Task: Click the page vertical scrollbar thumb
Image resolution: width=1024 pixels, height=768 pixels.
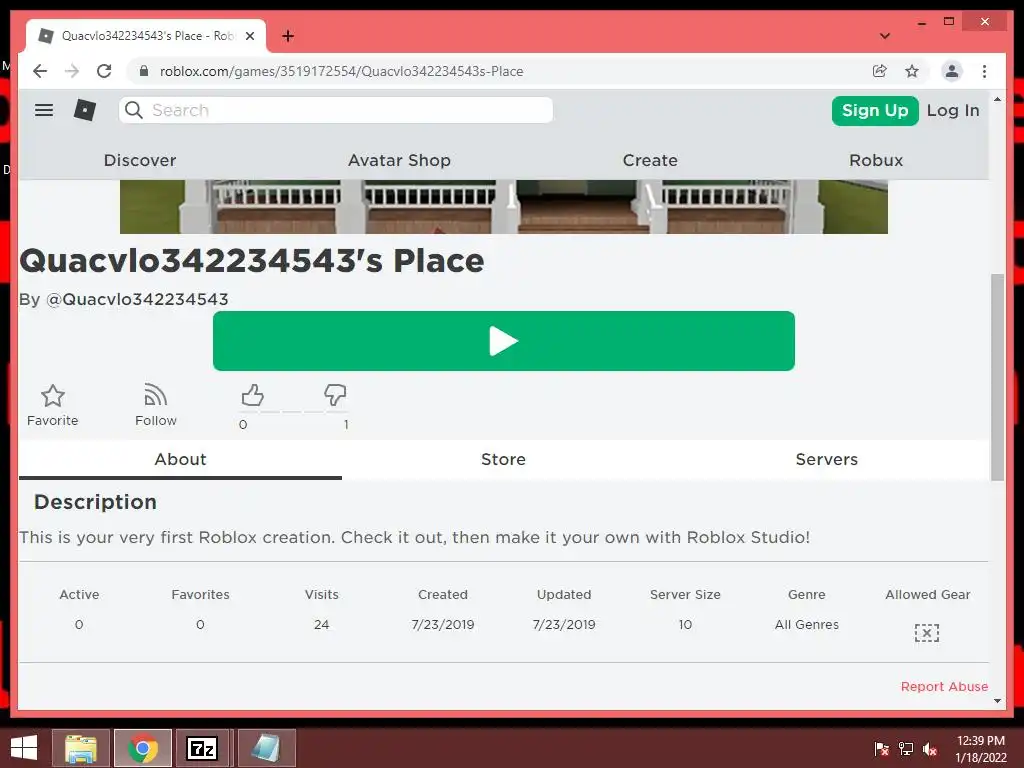Action: (997, 377)
